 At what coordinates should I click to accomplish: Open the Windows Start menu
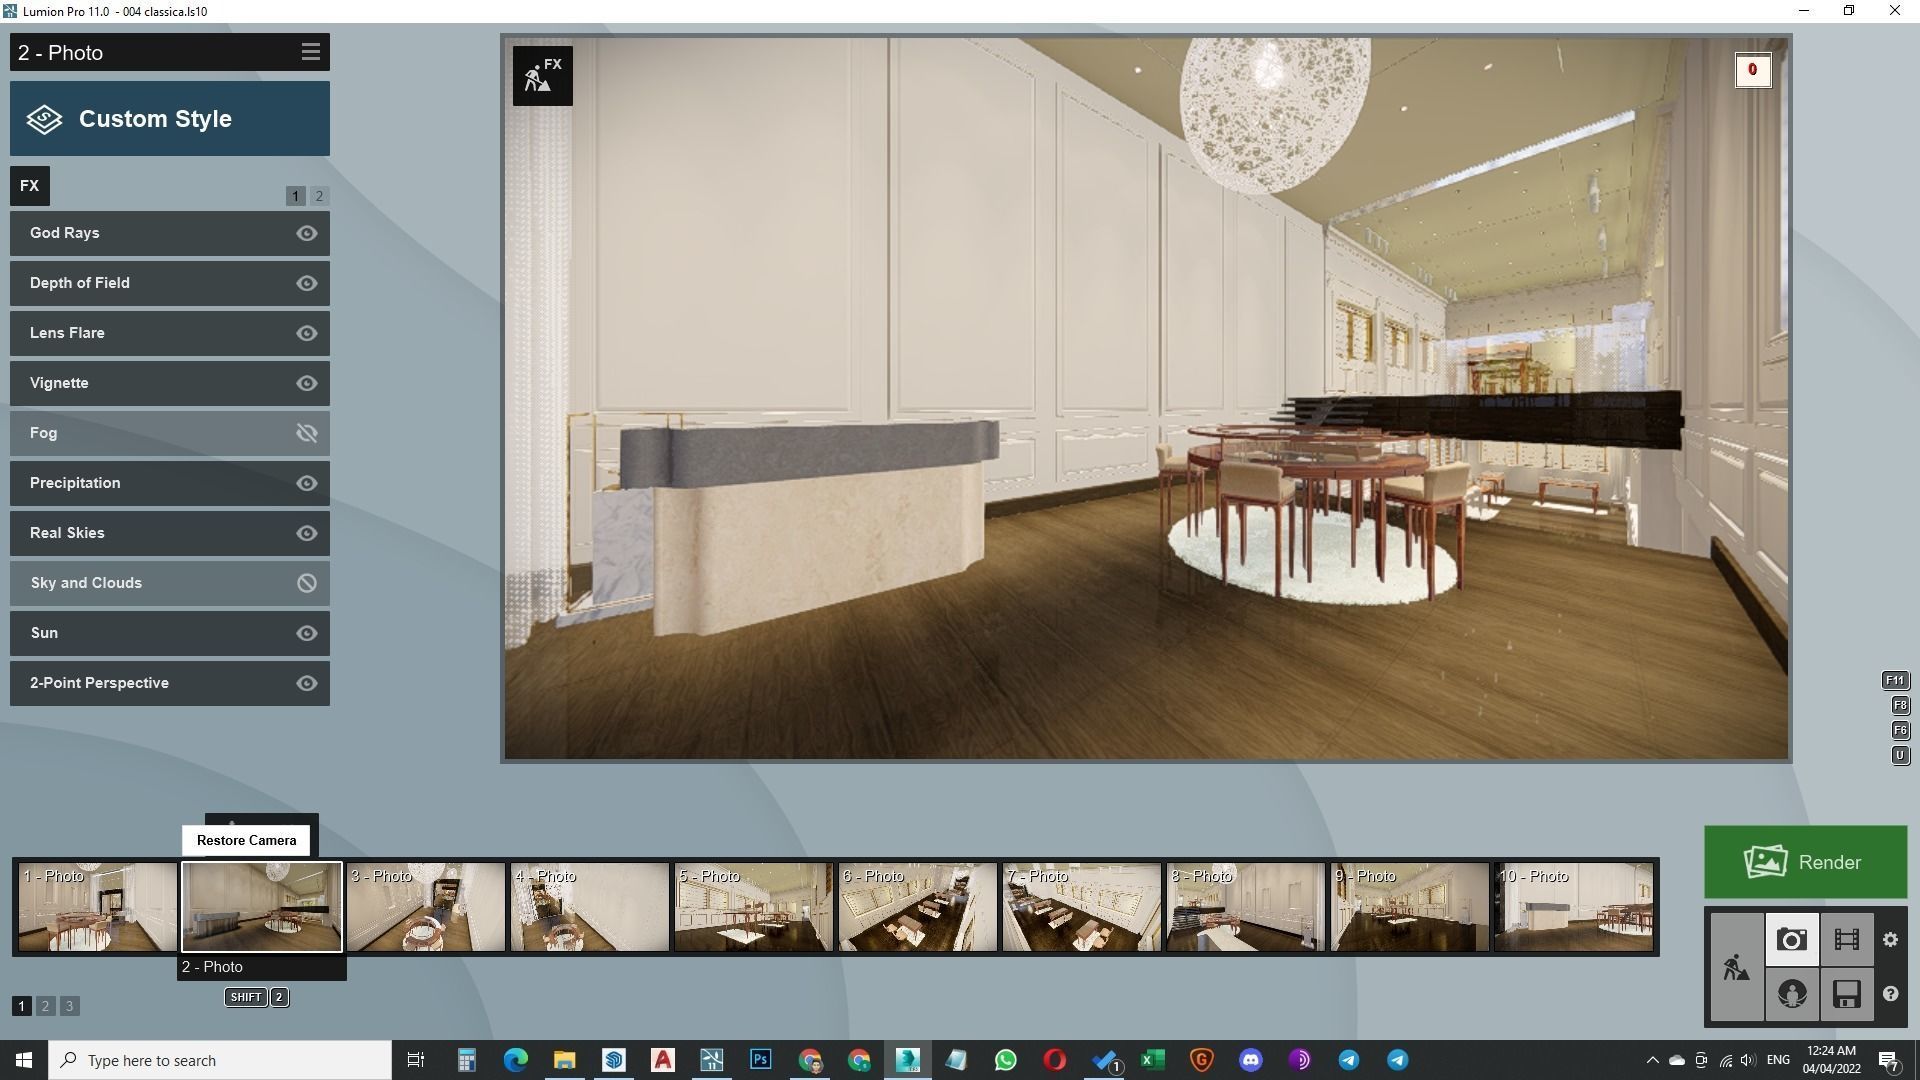click(24, 1060)
